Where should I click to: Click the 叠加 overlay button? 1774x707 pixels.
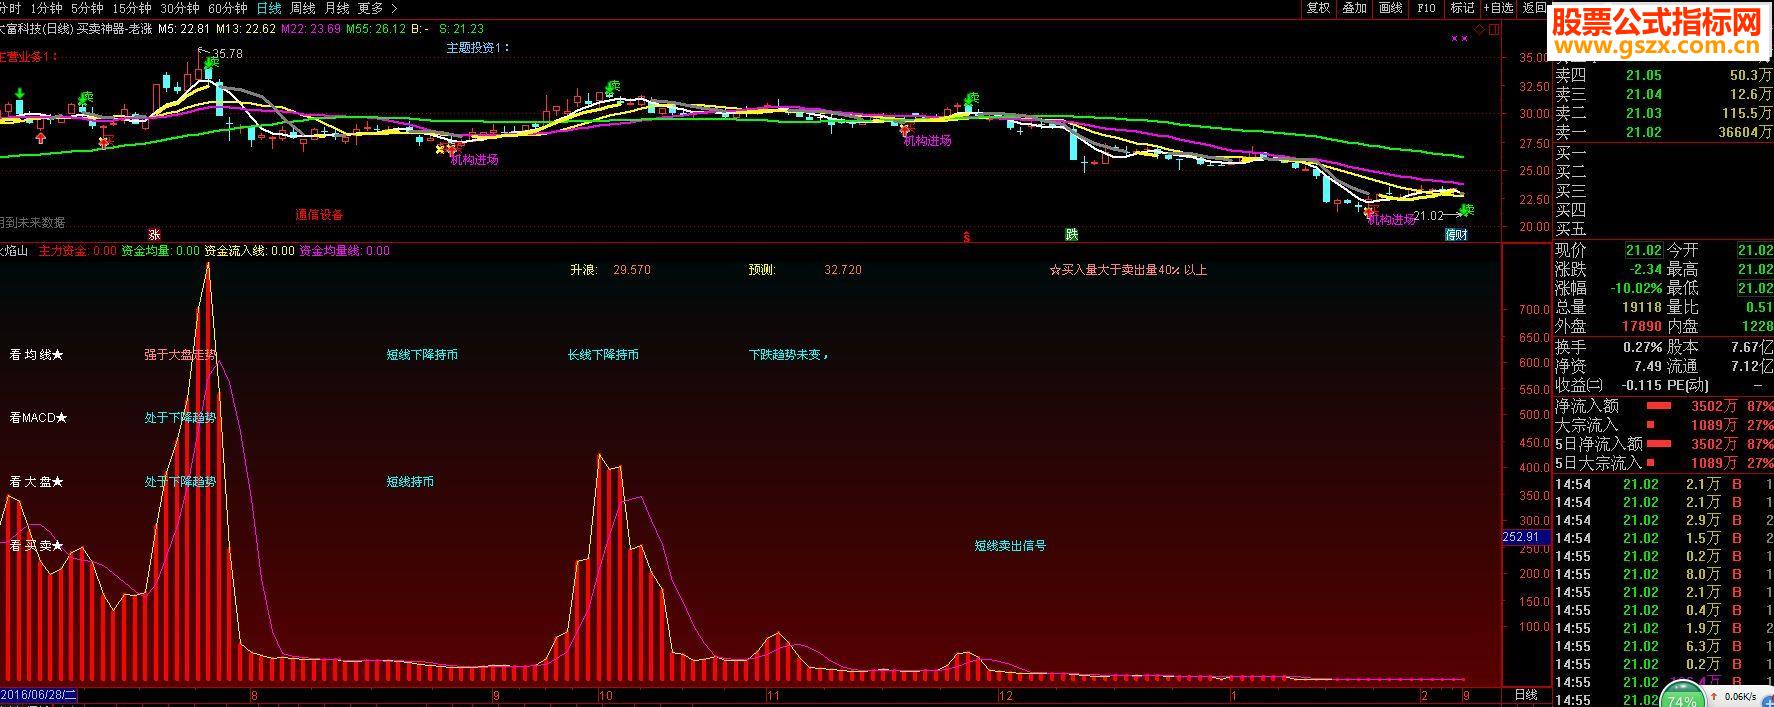pos(1354,8)
